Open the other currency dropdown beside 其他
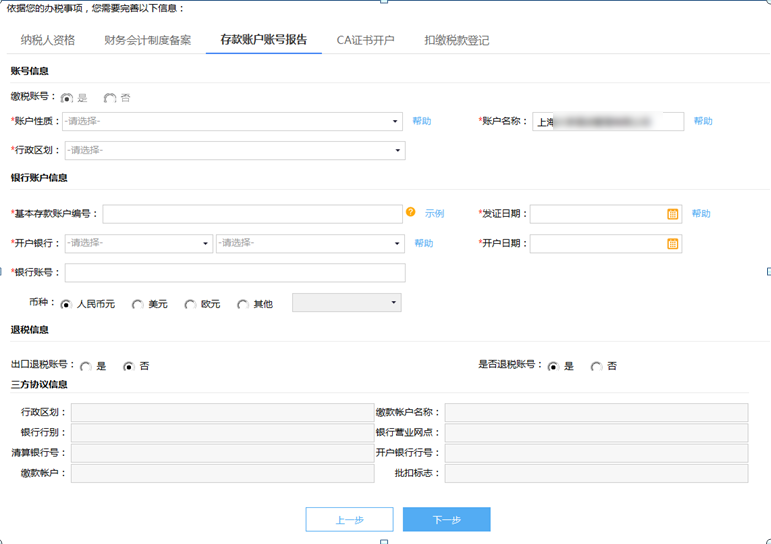771x544 pixels. (x=346, y=303)
